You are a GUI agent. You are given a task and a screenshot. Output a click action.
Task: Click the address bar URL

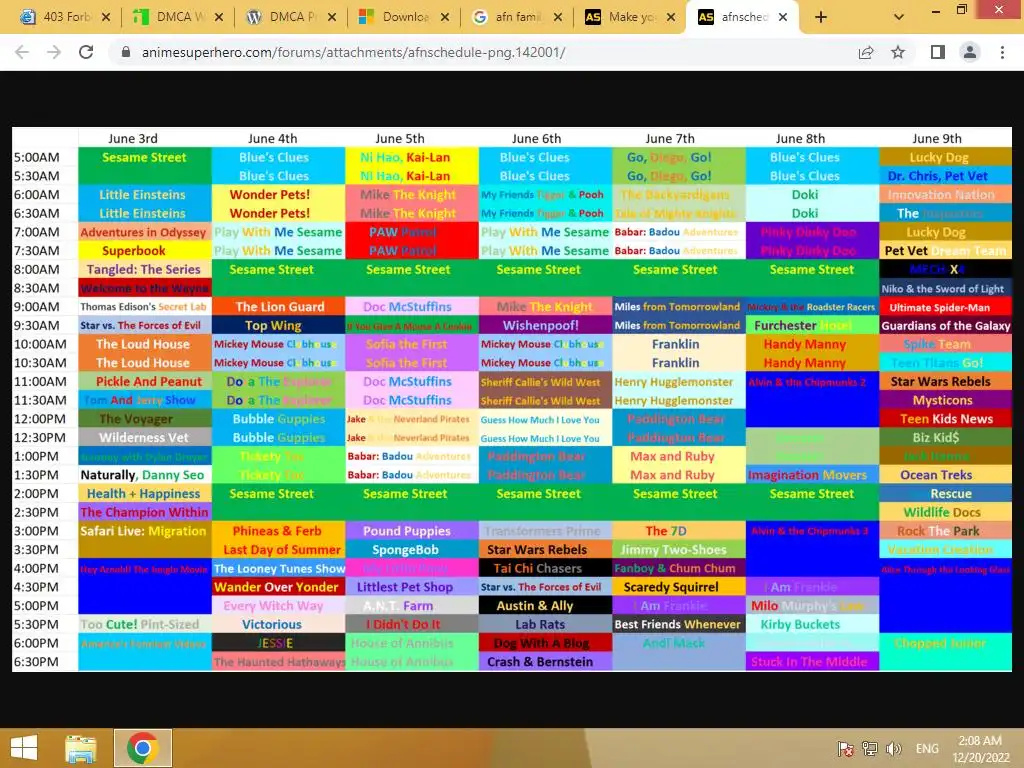353,52
